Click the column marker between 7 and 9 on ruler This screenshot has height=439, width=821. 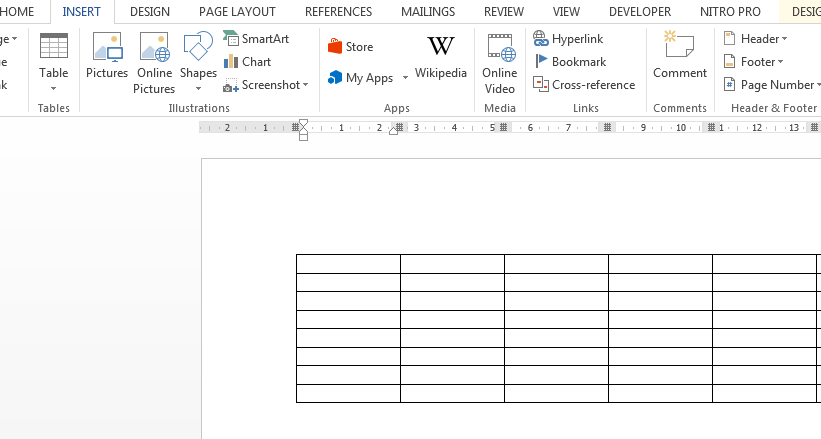click(607, 127)
